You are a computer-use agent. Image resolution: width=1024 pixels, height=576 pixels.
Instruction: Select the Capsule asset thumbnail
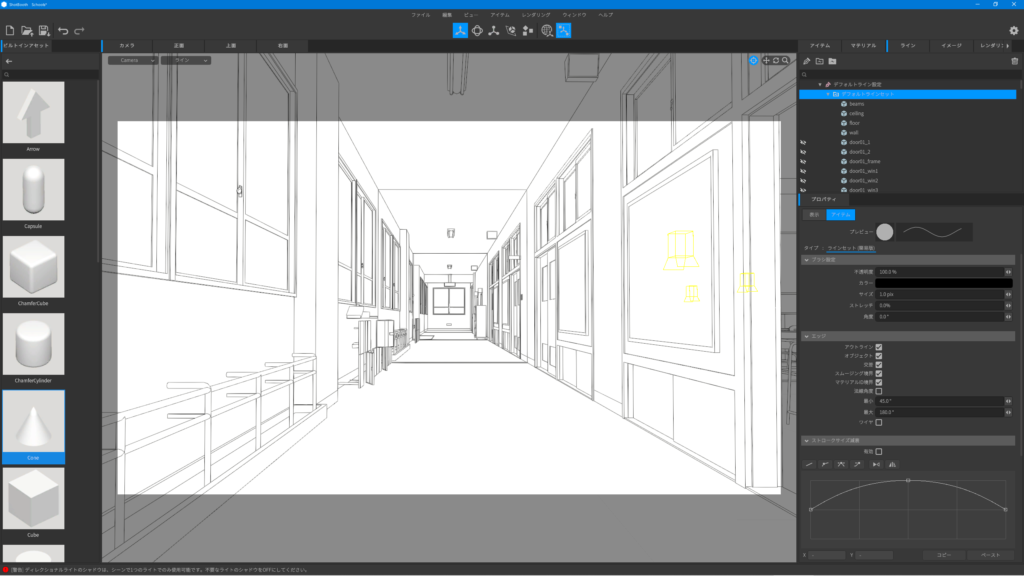(33, 189)
